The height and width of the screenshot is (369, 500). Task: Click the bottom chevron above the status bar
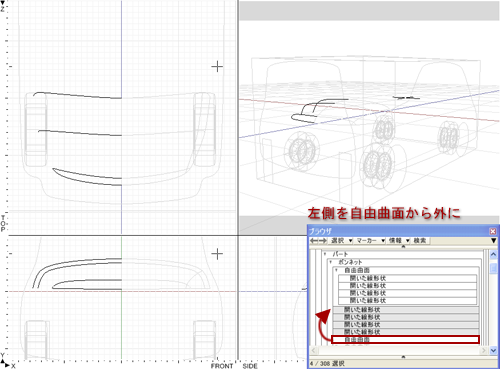pos(403,357)
